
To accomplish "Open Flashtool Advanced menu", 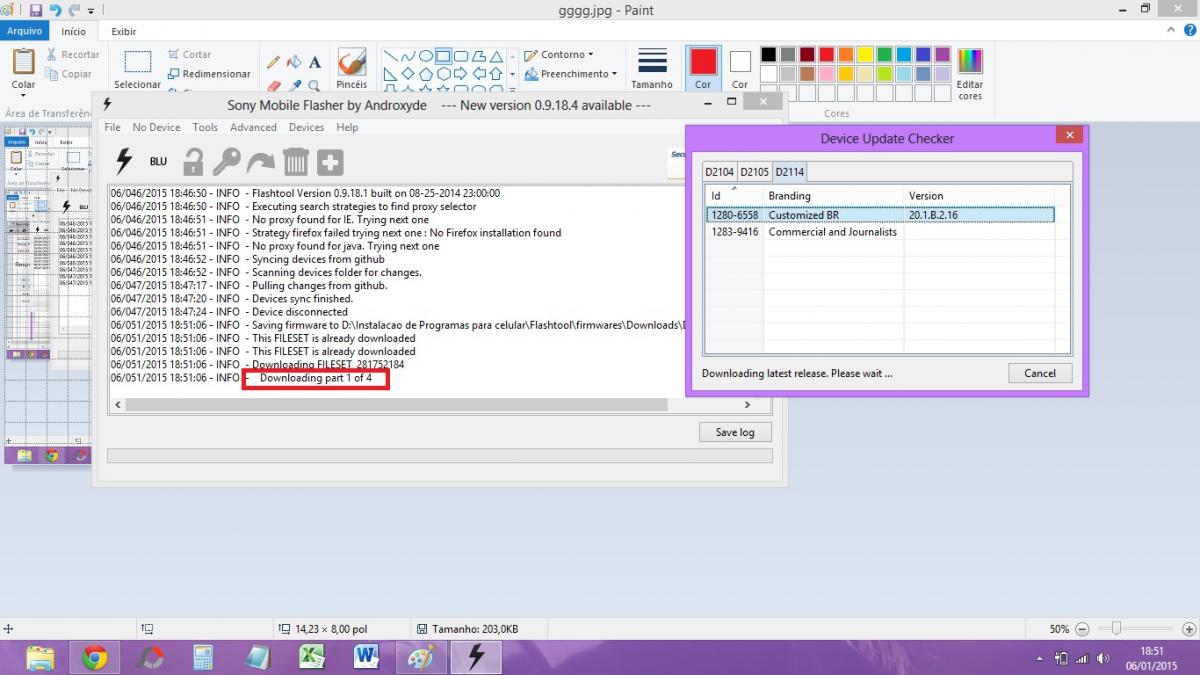I will (x=253, y=127).
